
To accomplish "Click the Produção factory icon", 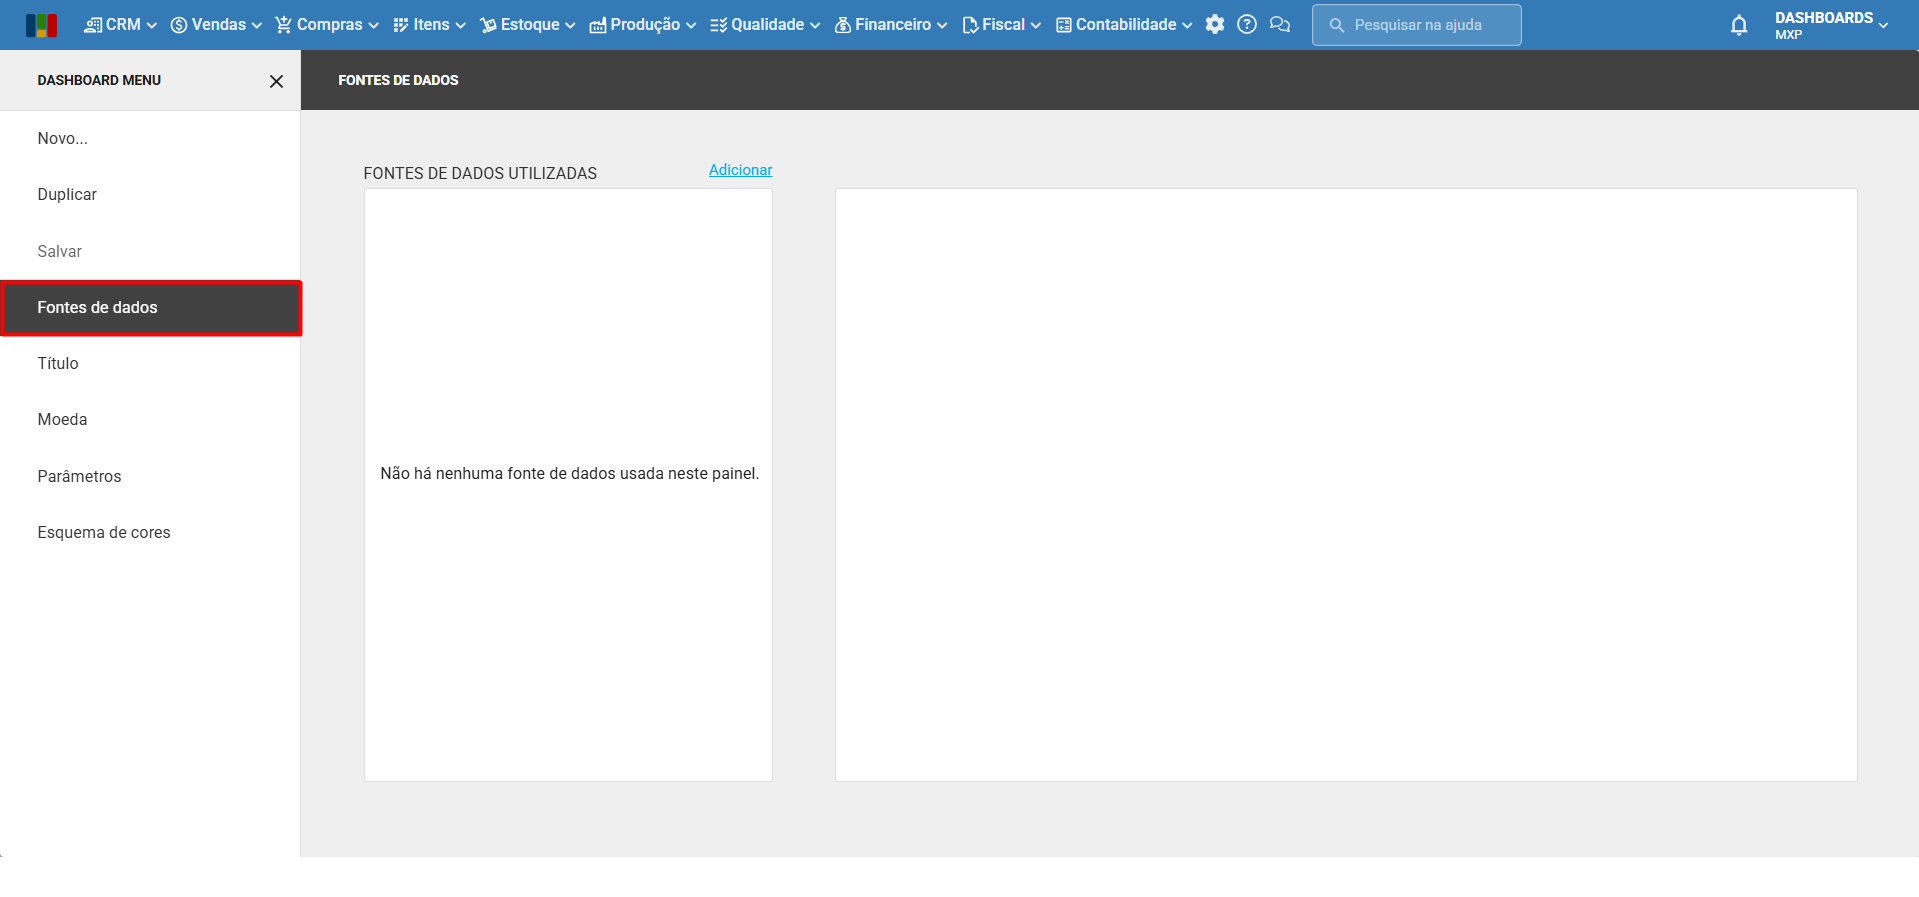I will pyautogui.click(x=598, y=25).
